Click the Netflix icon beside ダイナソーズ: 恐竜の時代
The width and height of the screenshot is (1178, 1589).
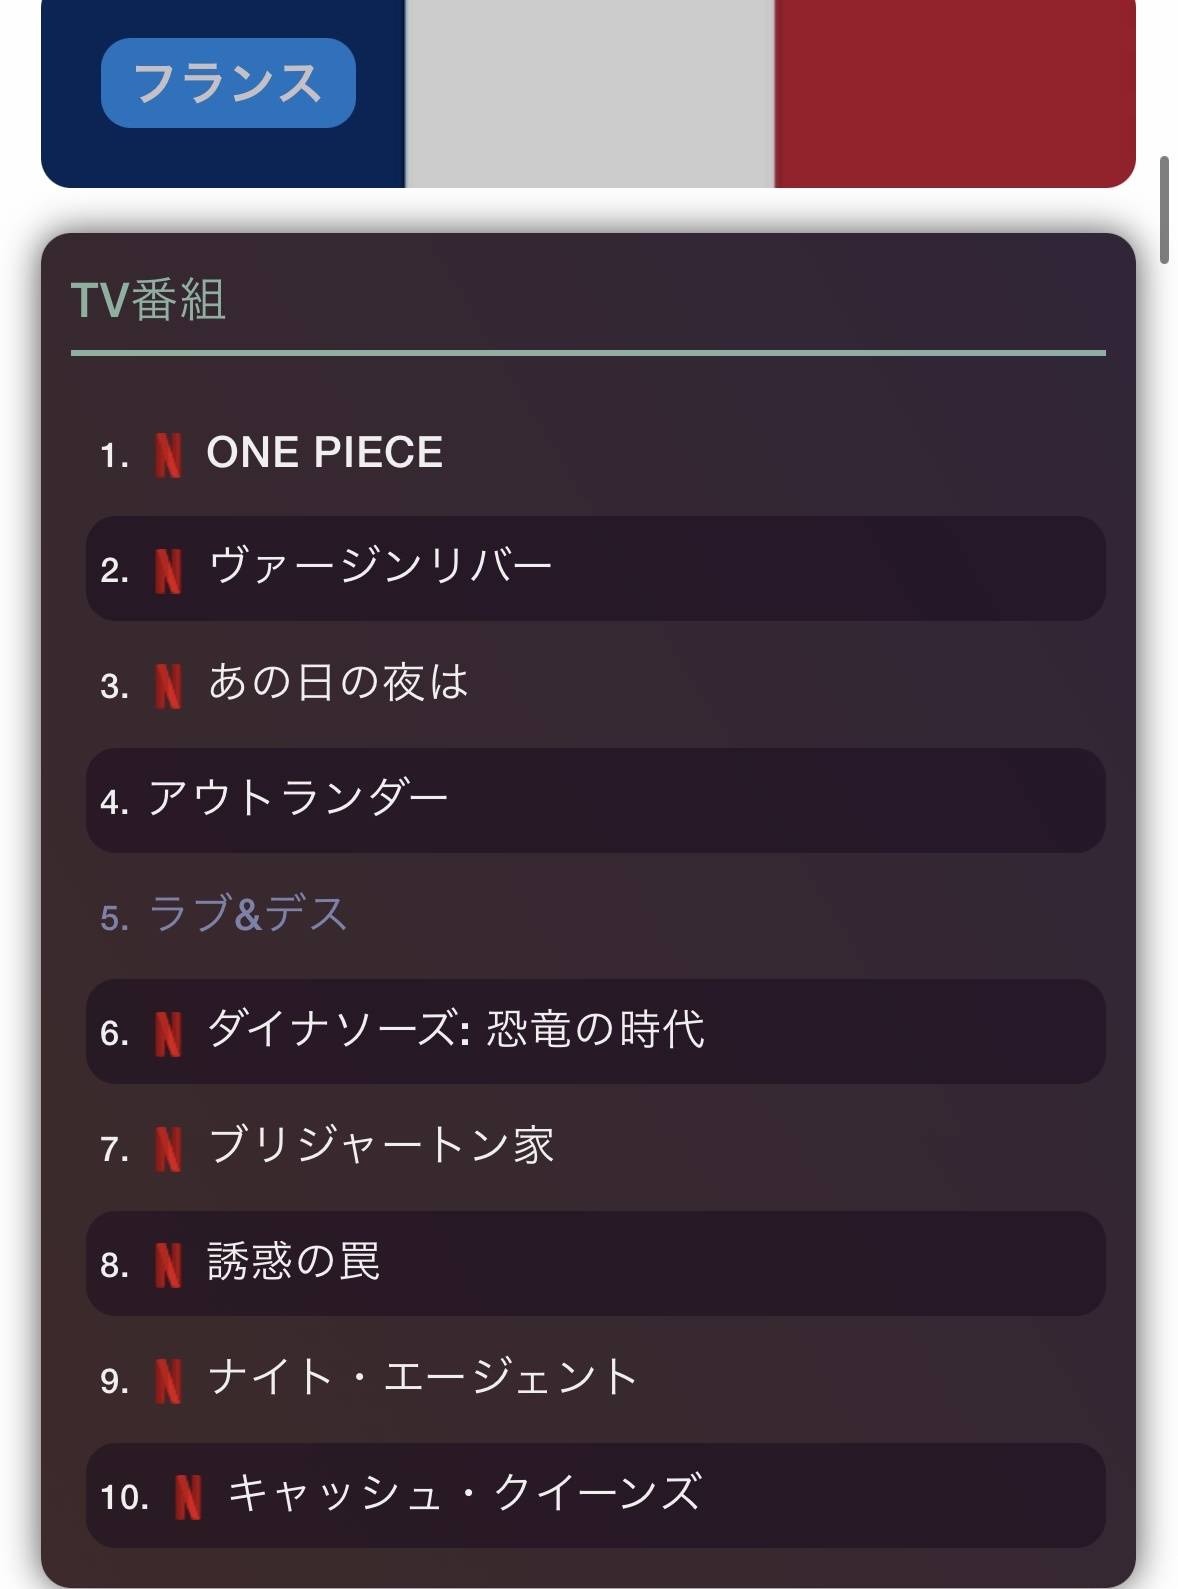pyautogui.click(x=168, y=1033)
